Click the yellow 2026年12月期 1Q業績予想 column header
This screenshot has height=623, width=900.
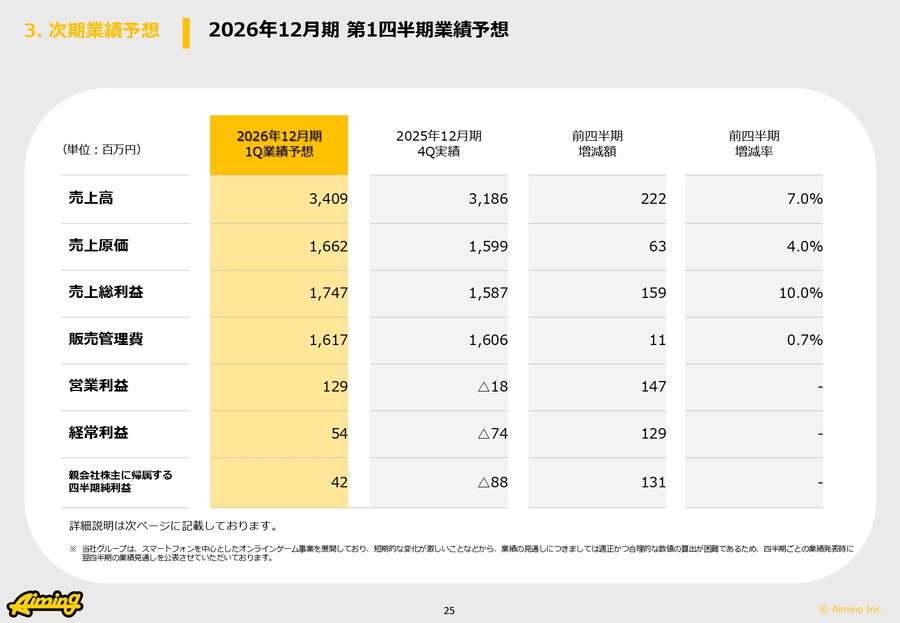point(279,144)
